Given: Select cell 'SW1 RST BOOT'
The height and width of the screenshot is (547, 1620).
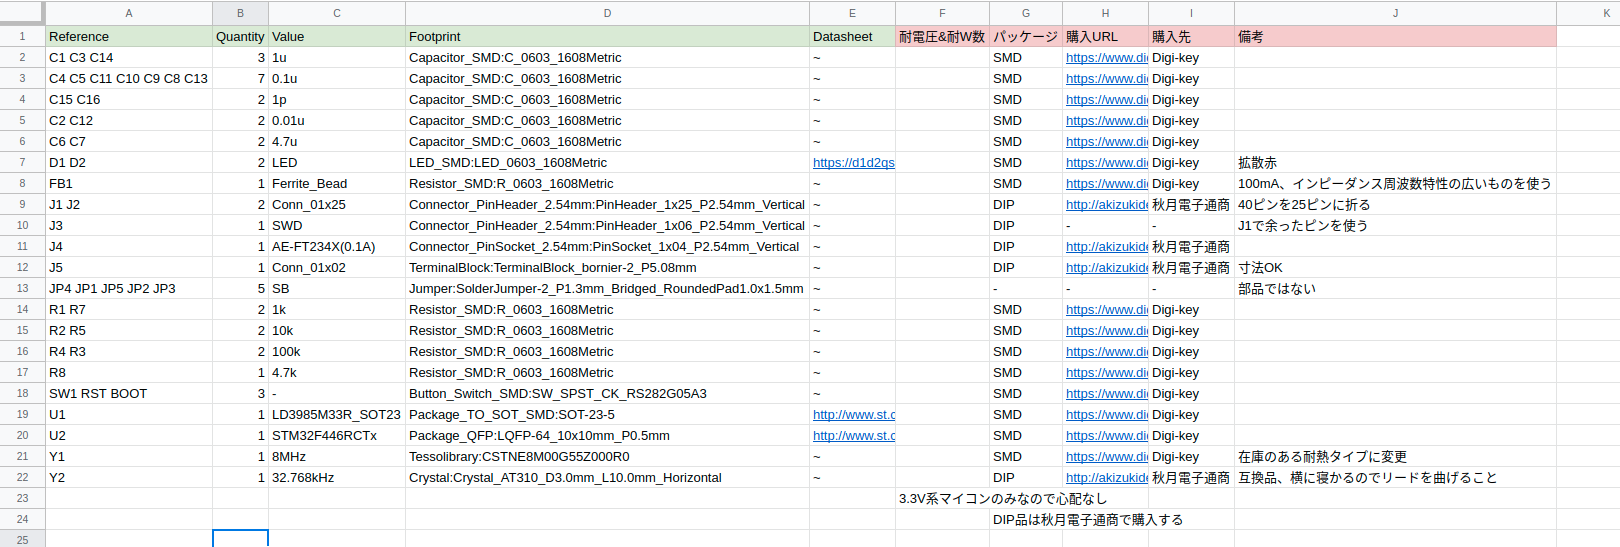Looking at the screenshot, I should pyautogui.click(x=129, y=393).
